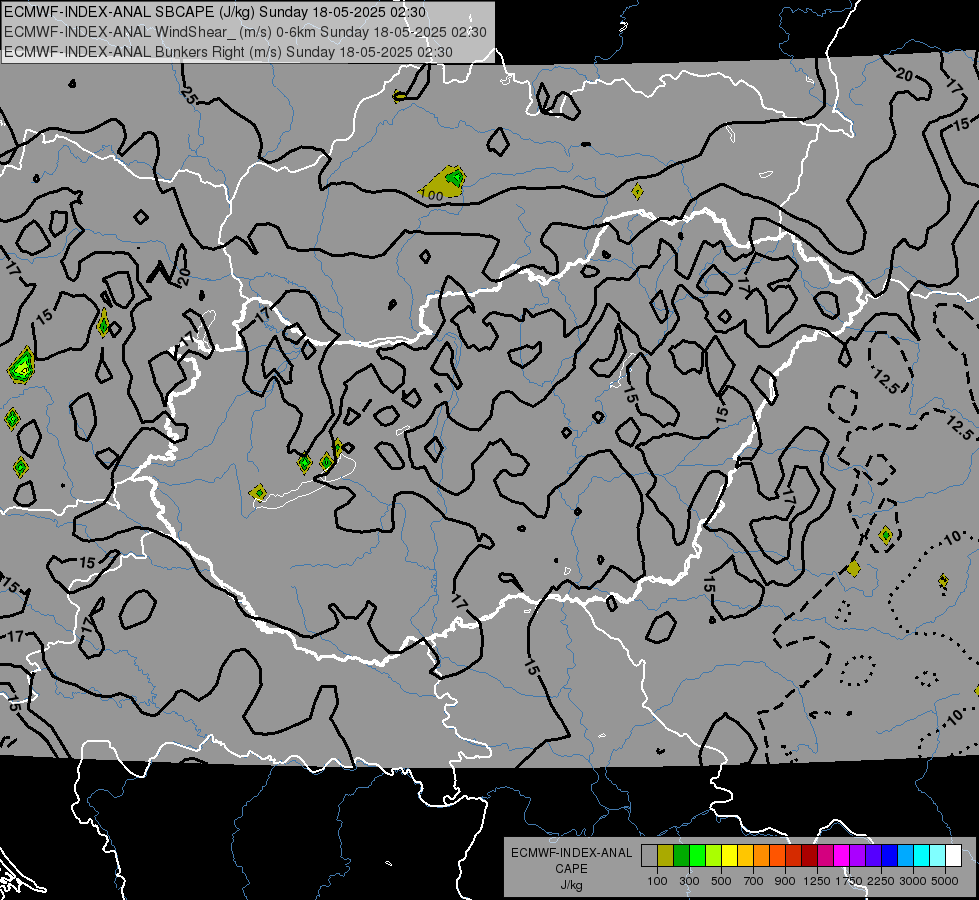Click the 25 contour label on the map
Viewport: 979px width, 900px height.
click(189, 95)
